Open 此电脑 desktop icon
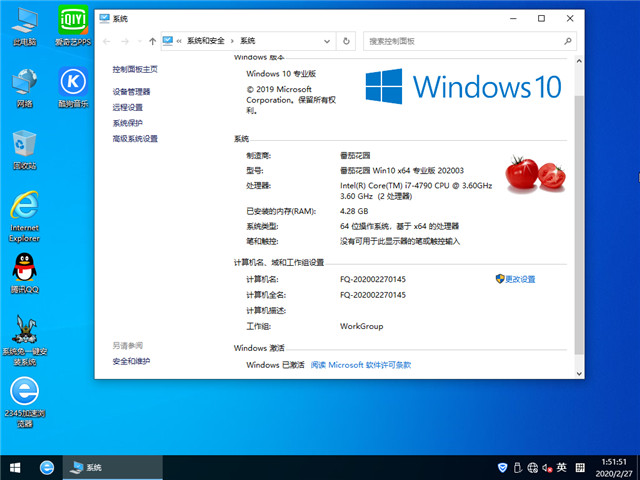 24,27
